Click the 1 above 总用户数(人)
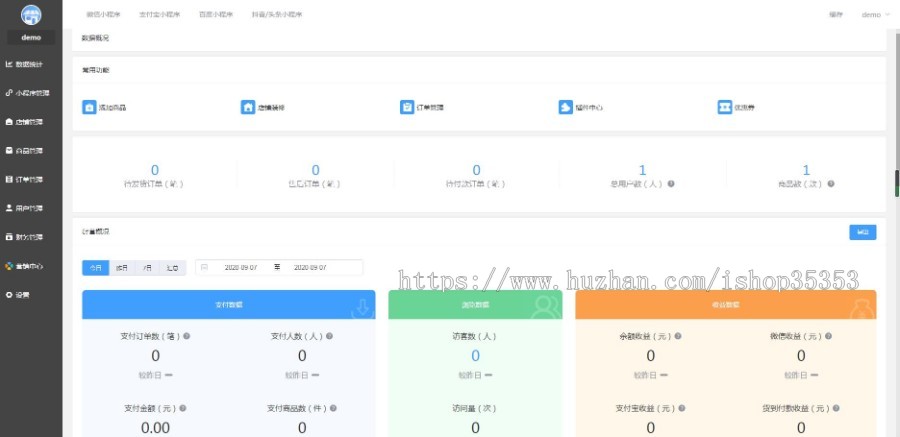 pos(642,170)
